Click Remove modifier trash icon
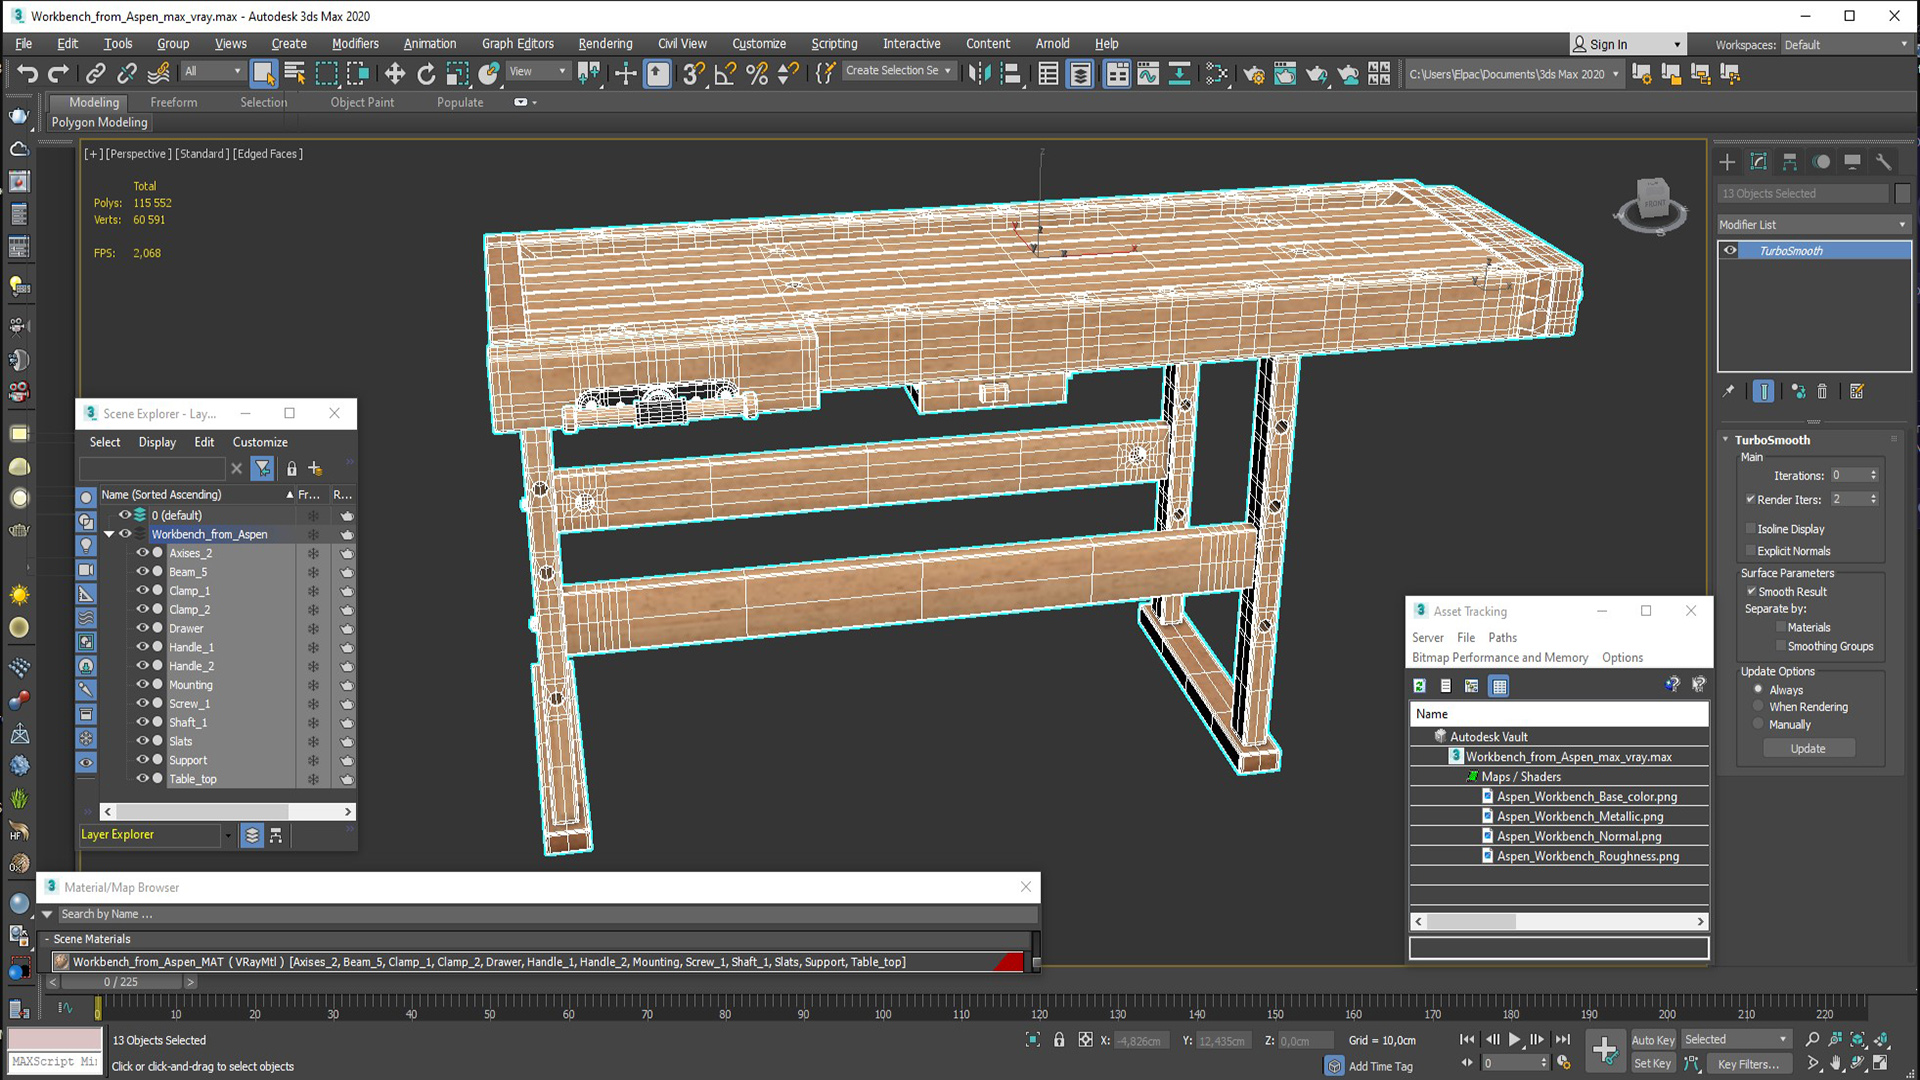1920x1080 pixels. tap(1822, 392)
